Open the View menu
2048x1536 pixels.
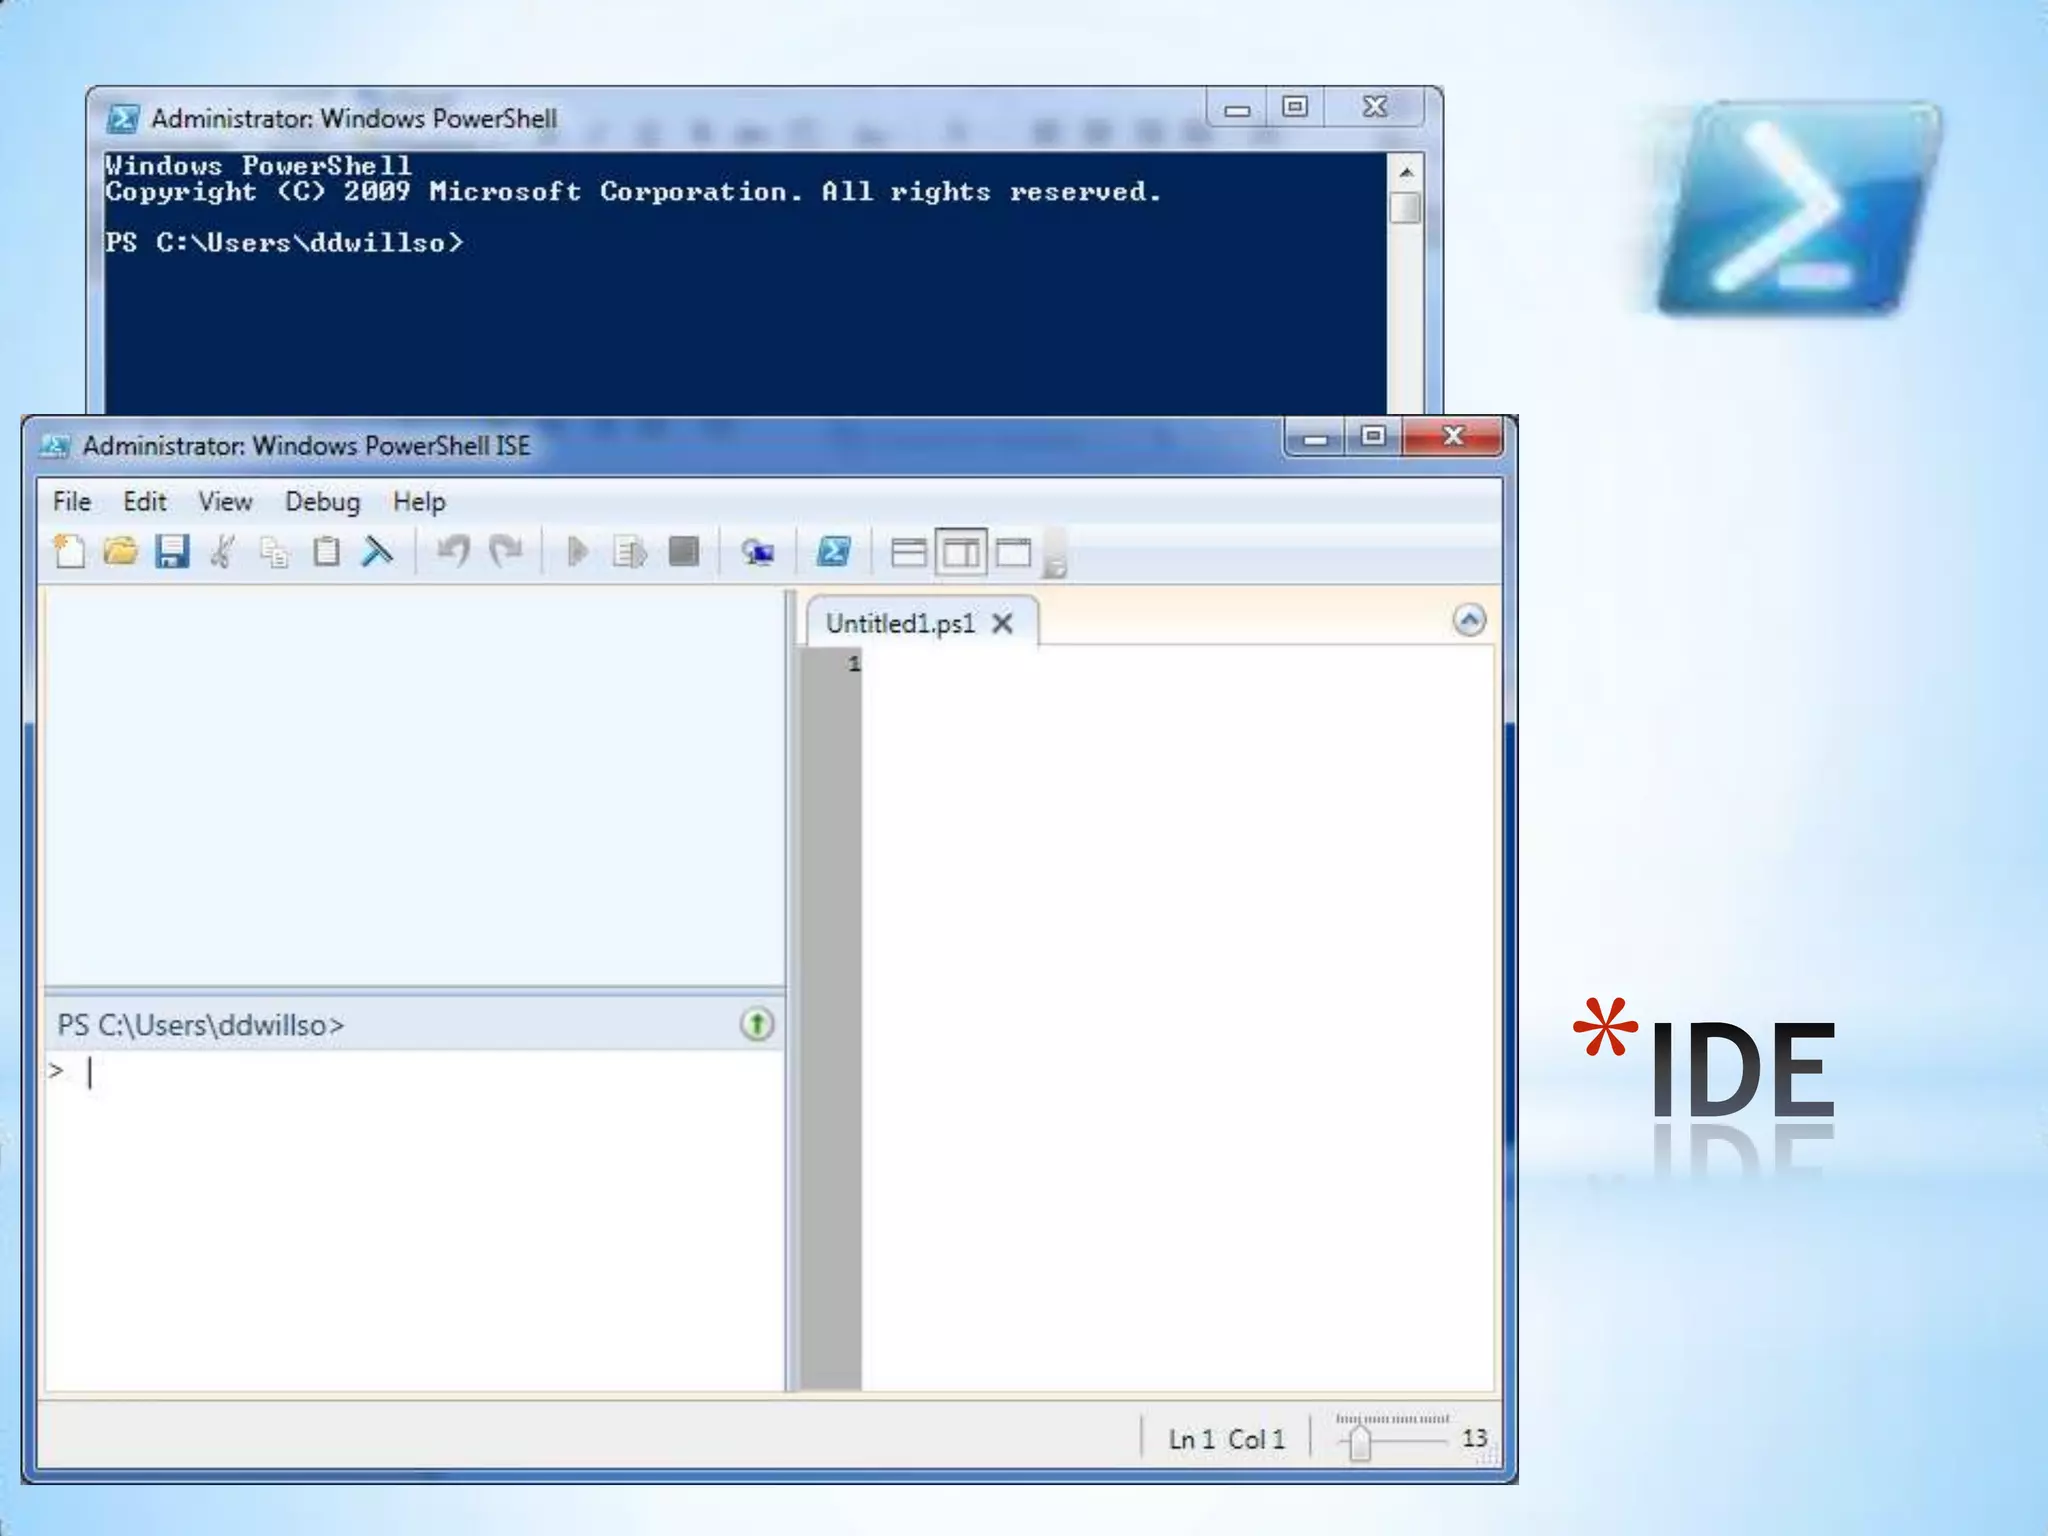[225, 501]
